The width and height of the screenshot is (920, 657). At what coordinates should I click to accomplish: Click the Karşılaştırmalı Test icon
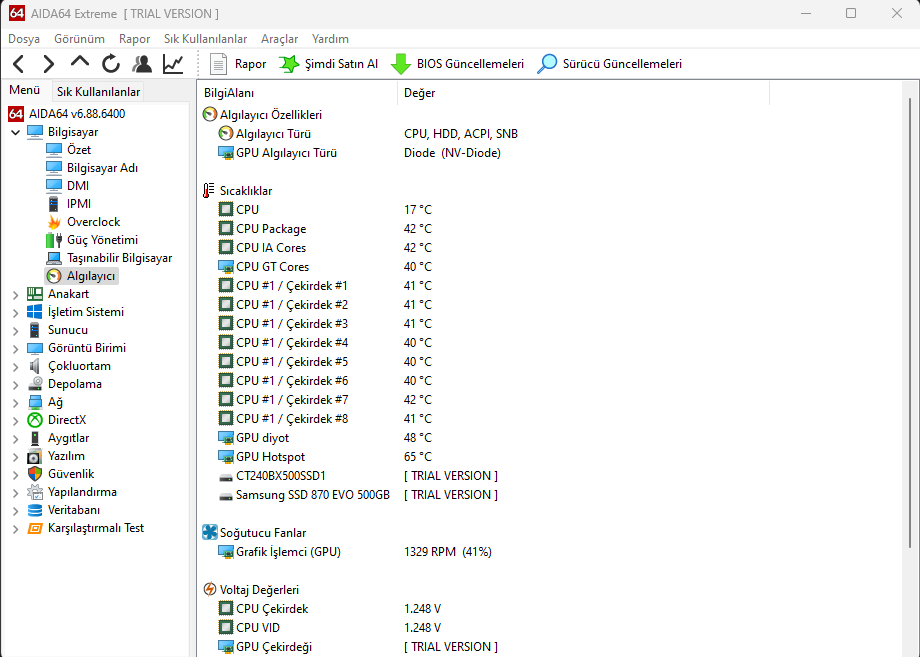(x=35, y=529)
